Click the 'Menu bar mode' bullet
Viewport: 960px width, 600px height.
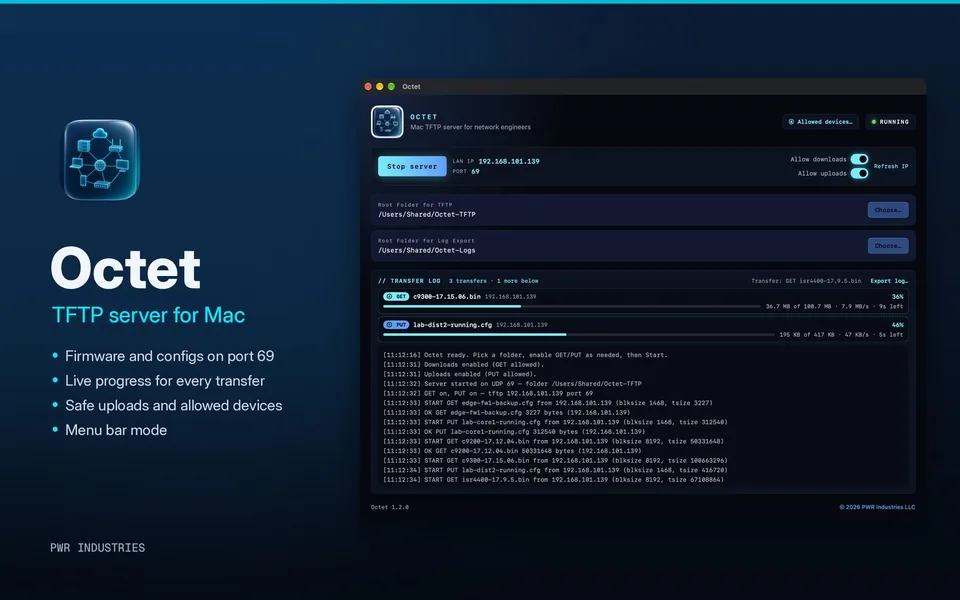point(116,430)
